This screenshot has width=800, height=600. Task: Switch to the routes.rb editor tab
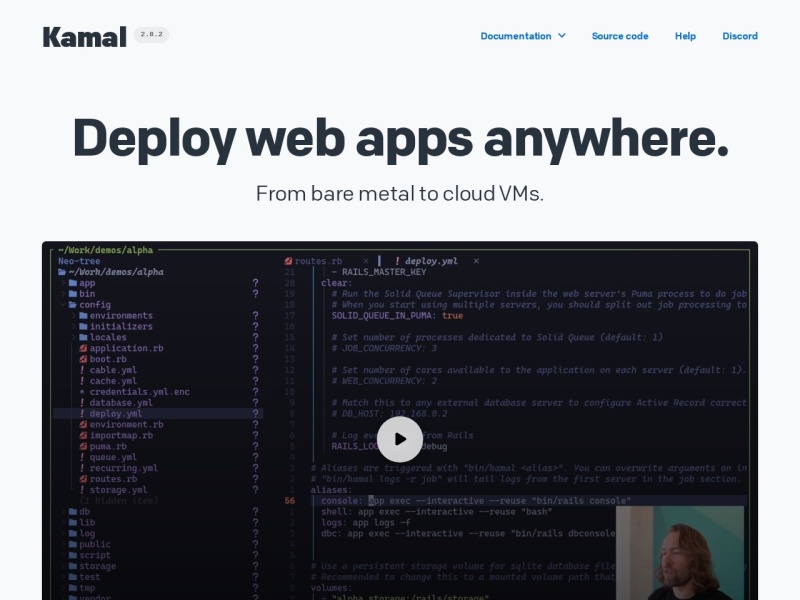pos(317,261)
